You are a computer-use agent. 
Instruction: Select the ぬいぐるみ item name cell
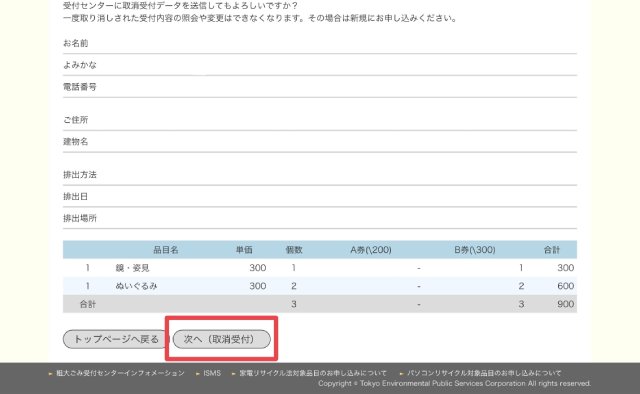pos(136,286)
